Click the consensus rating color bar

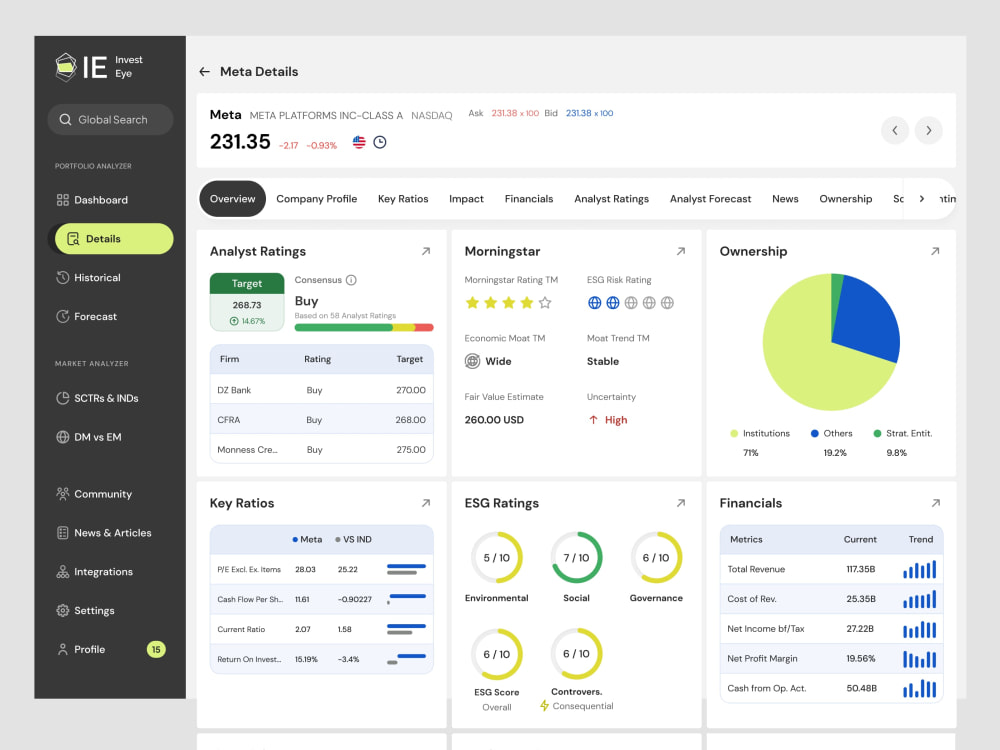tap(364, 327)
